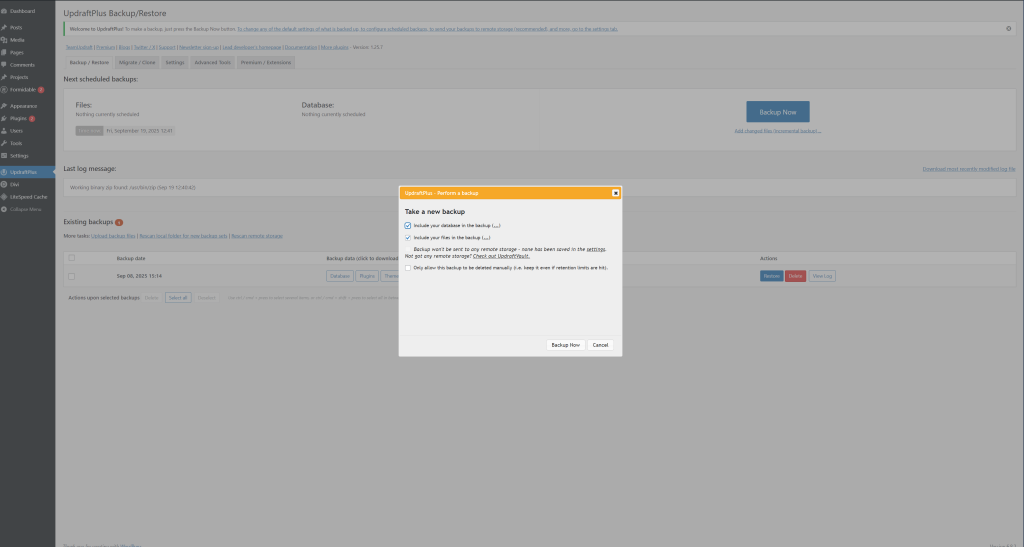
Task: Uncheck 'Include your database in the backup'
Action: [x=408, y=226]
